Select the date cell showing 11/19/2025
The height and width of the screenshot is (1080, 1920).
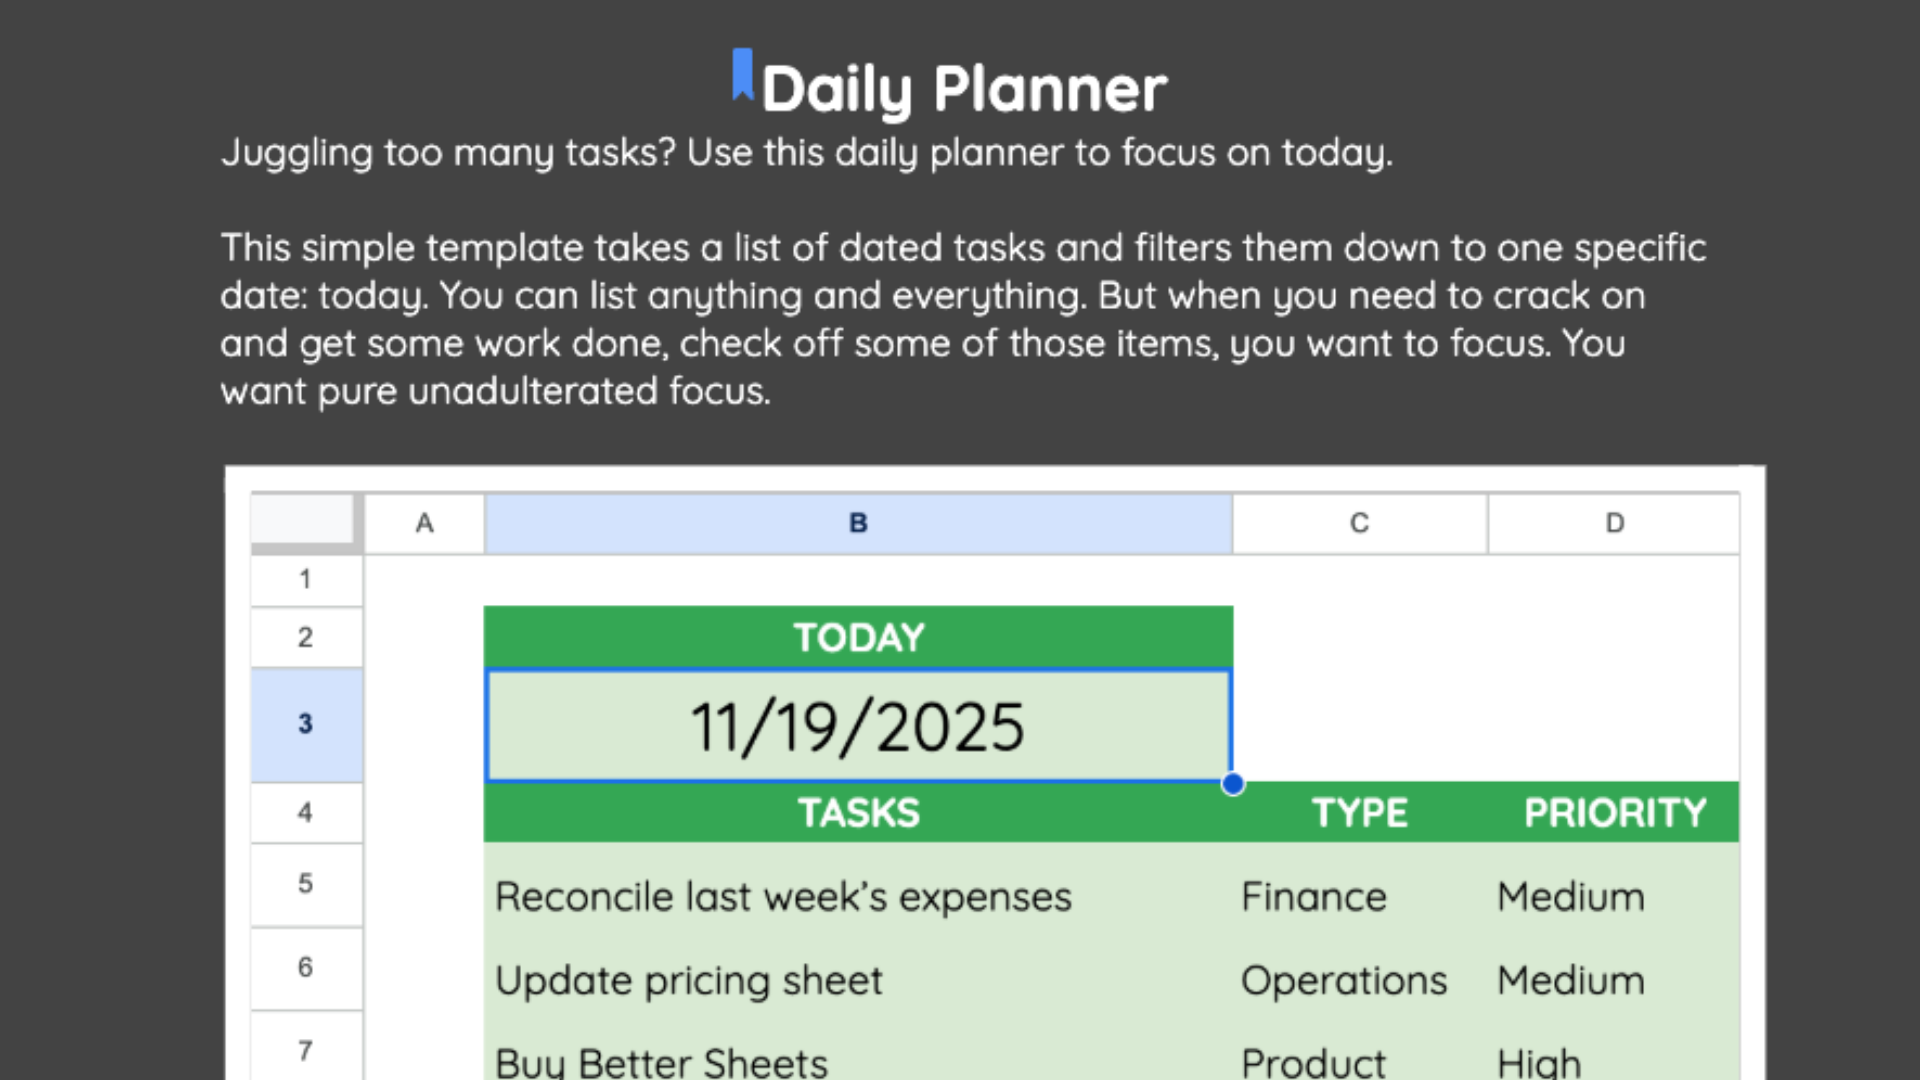pyautogui.click(x=858, y=726)
